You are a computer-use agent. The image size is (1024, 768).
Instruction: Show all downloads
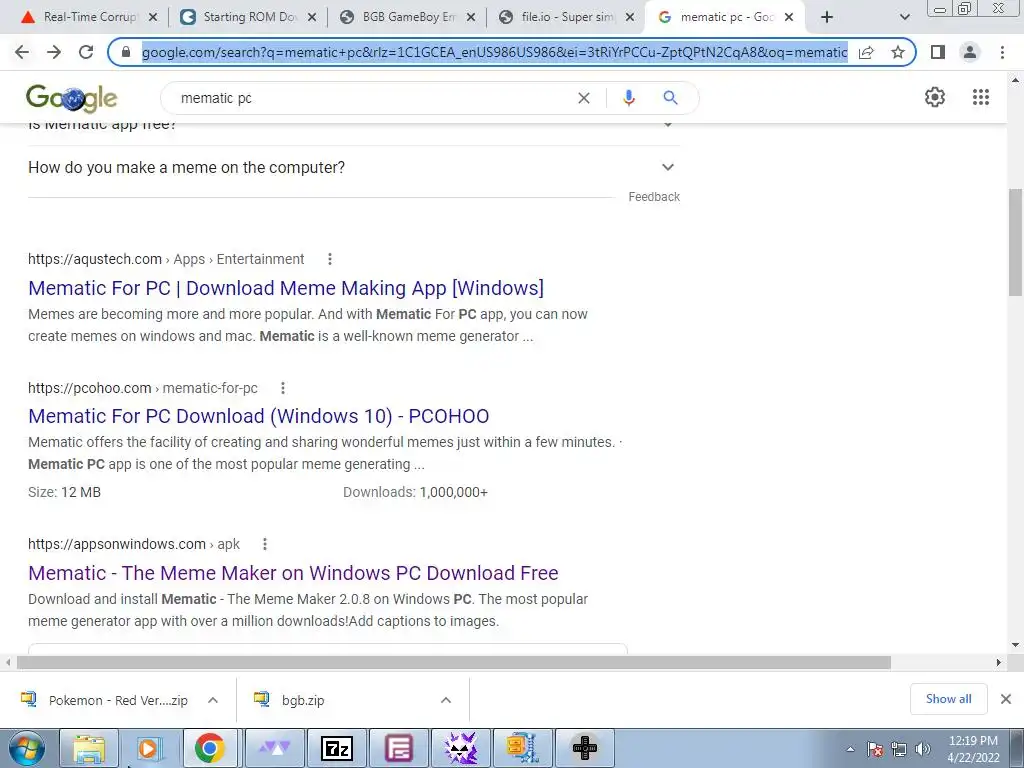tap(948, 699)
